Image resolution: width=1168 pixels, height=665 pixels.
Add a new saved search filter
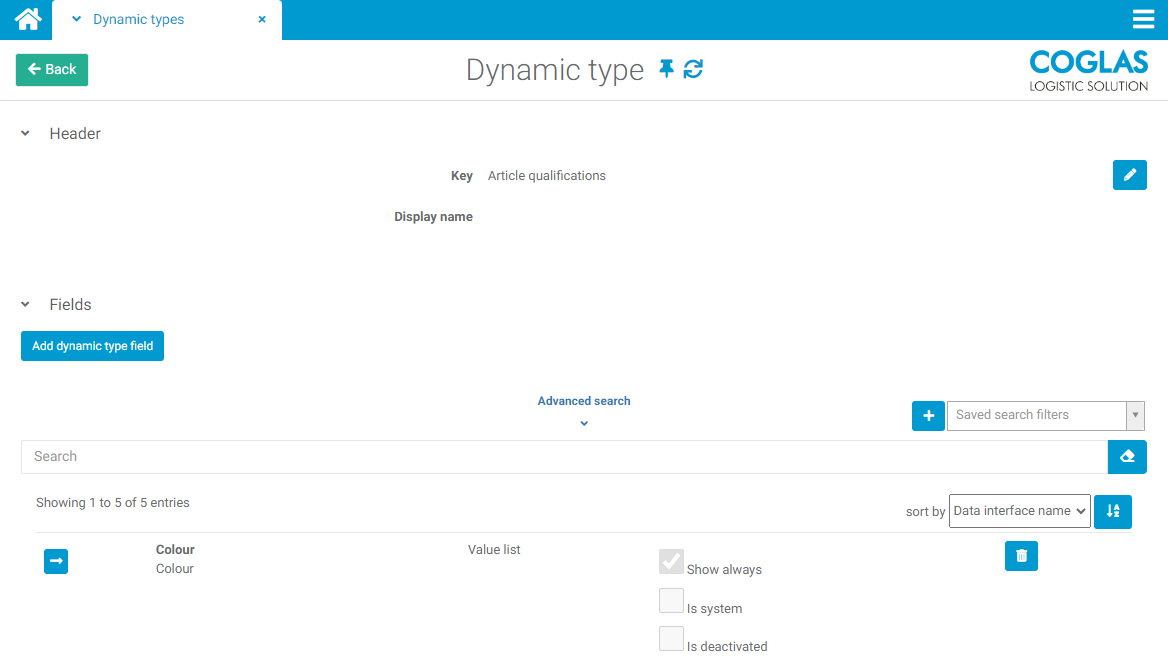tap(928, 415)
